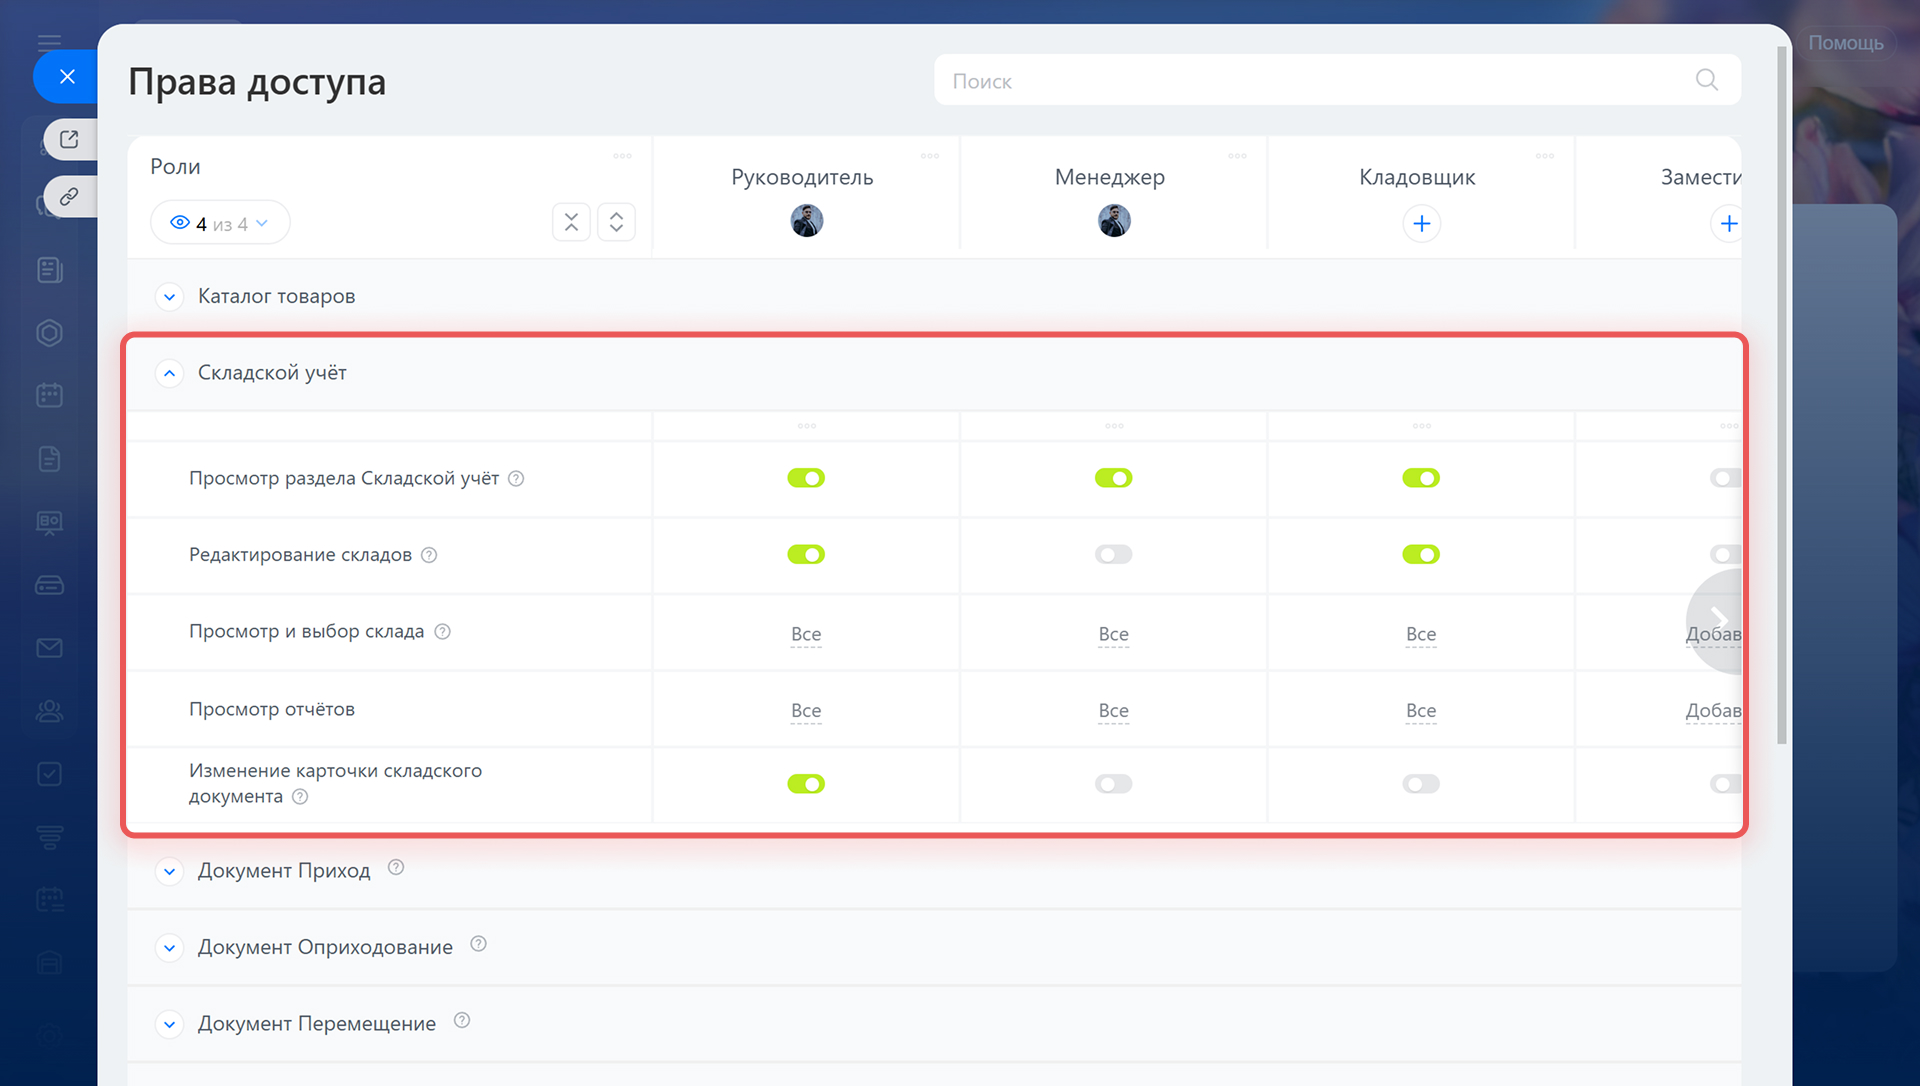The height and width of the screenshot is (1086, 1920).
Task: Click the copy link icon
Action: pyautogui.click(x=69, y=197)
